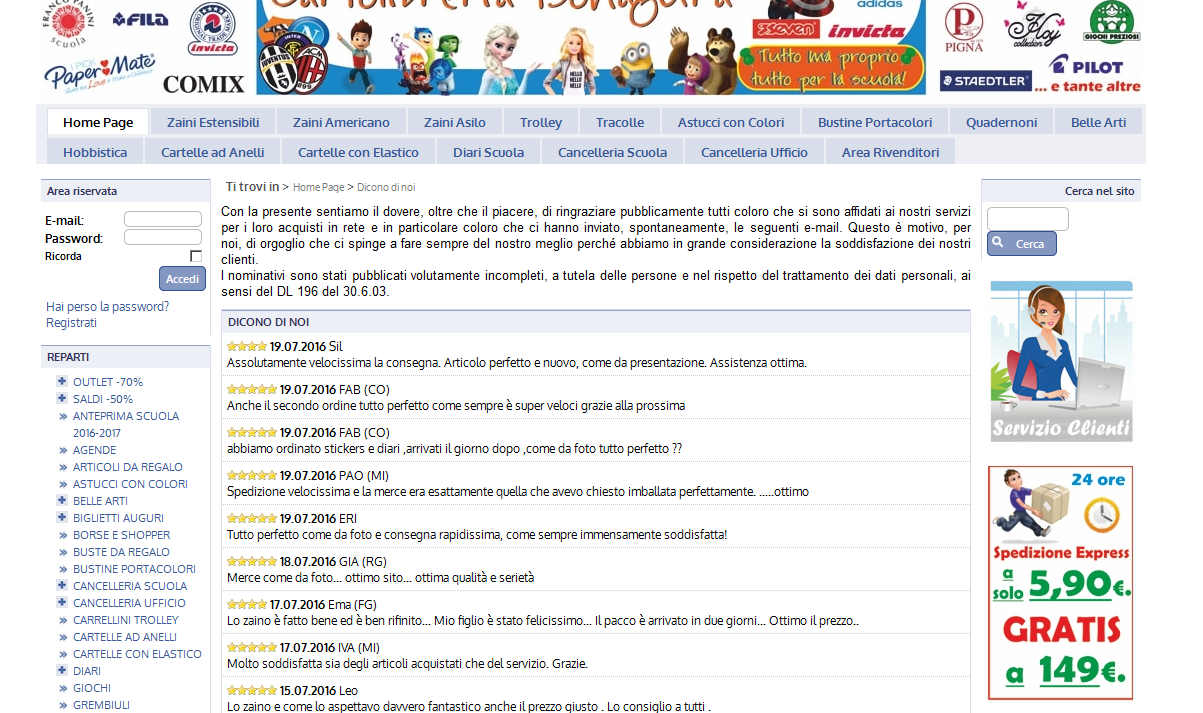Click the Franco Panini Scuola logo
Viewport: 1203px width, 713px height.
70,24
